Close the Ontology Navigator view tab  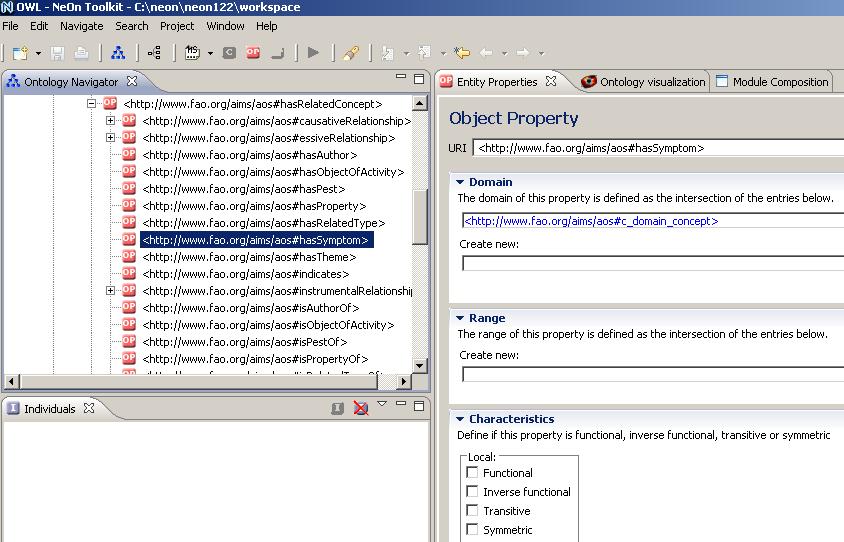[132, 81]
